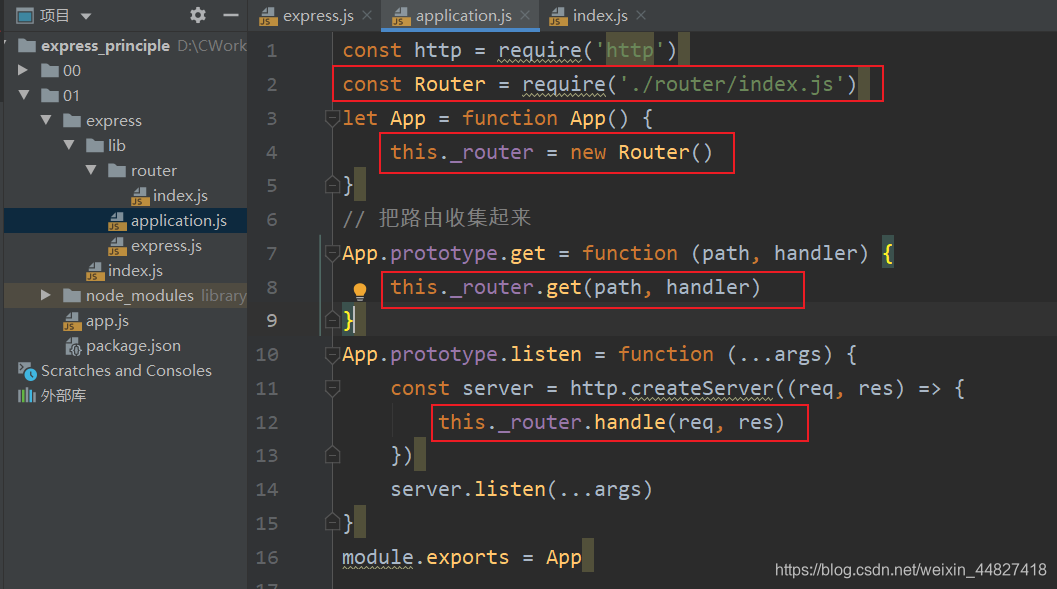Click fold end marker at line 13

click(x=332, y=455)
